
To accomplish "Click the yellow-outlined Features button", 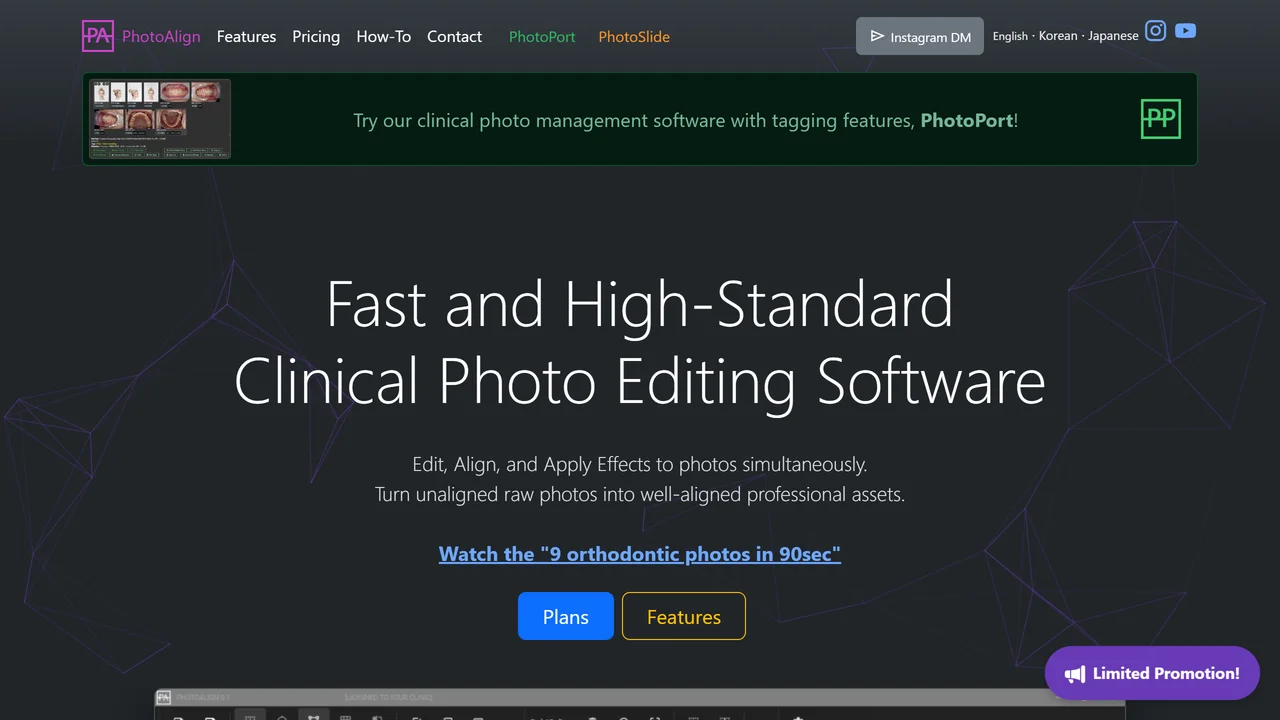I will coord(684,616).
